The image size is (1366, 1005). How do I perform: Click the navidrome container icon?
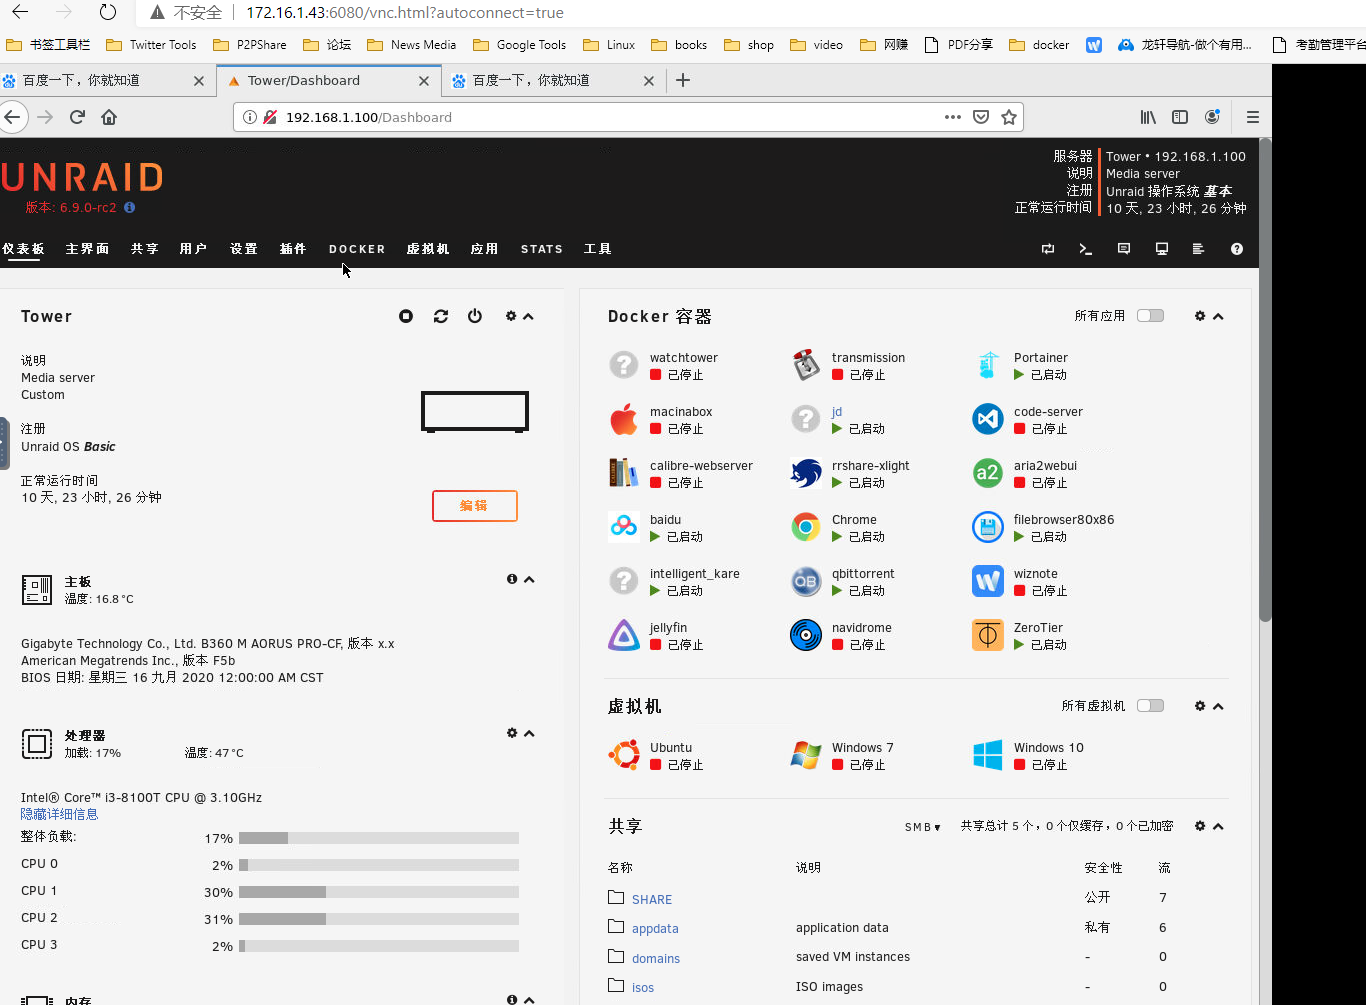[x=806, y=635]
